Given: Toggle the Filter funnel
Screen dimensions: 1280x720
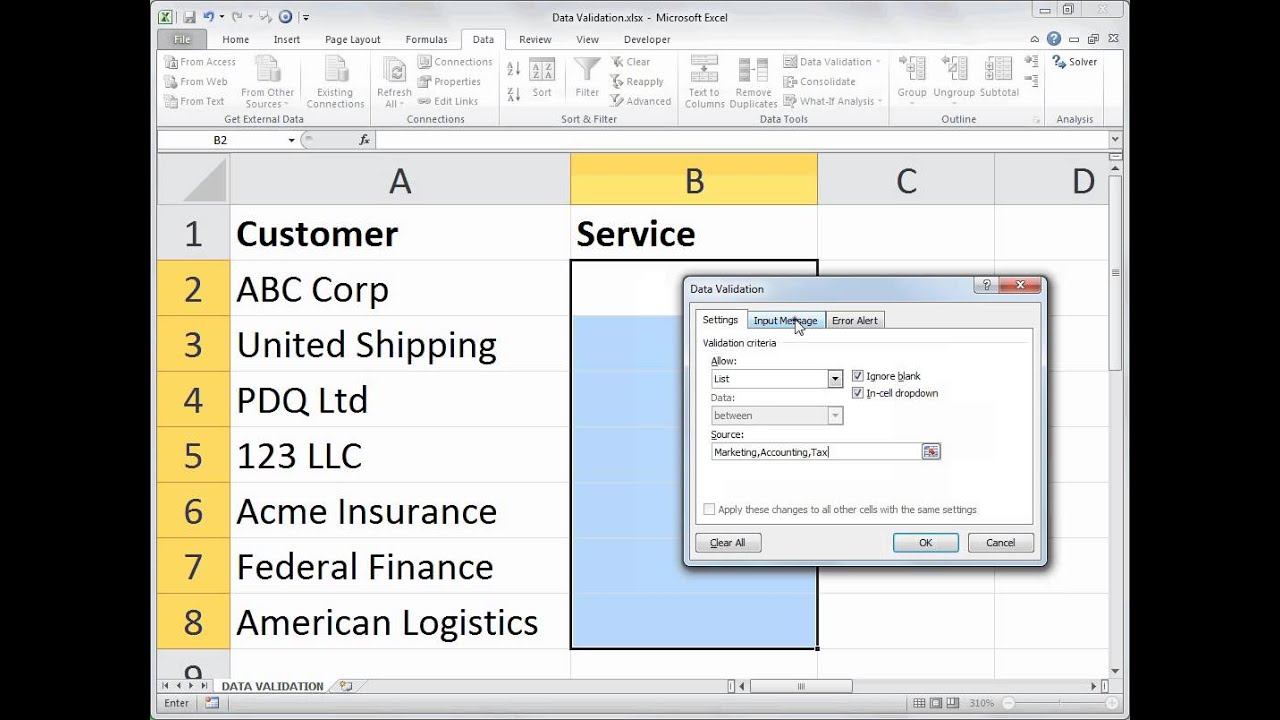Looking at the screenshot, I should 587,78.
